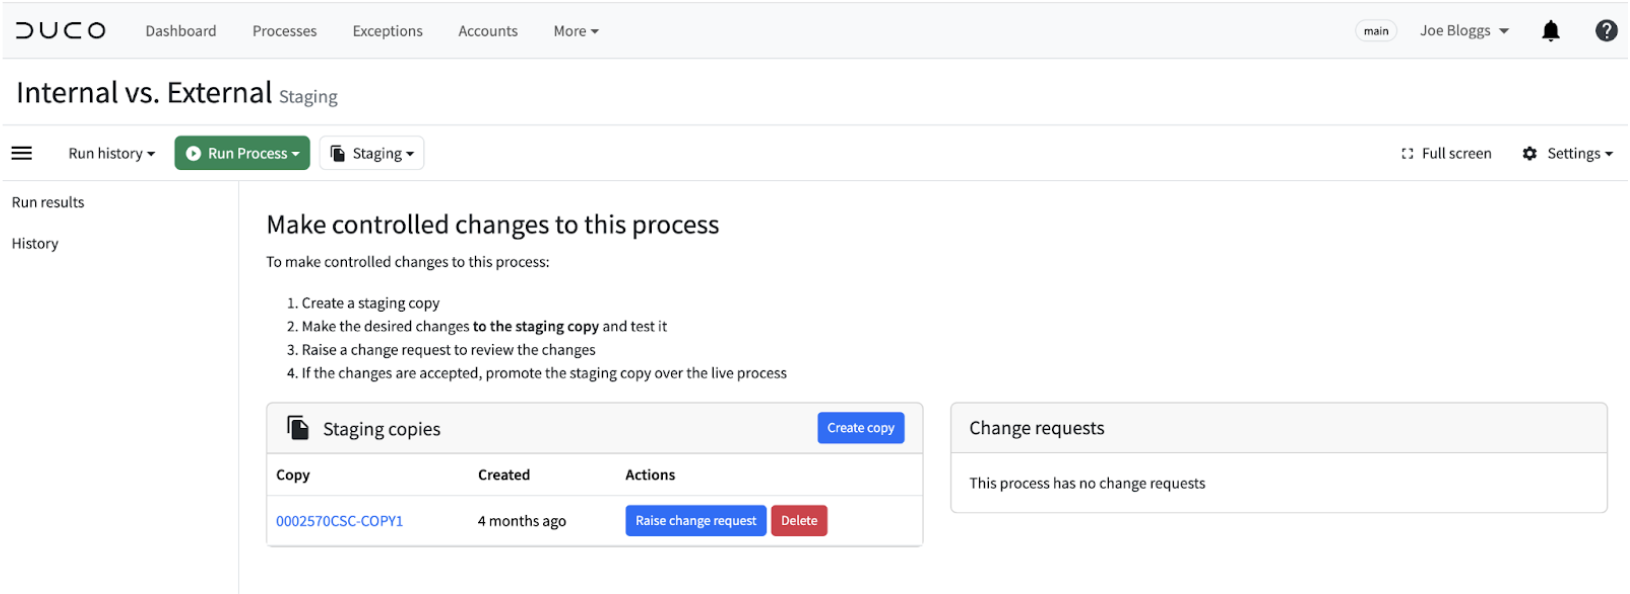This screenshot has height=594, width=1630.
Task: Open the 0002570CSC-COPY1 link
Action: (x=340, y=521)
